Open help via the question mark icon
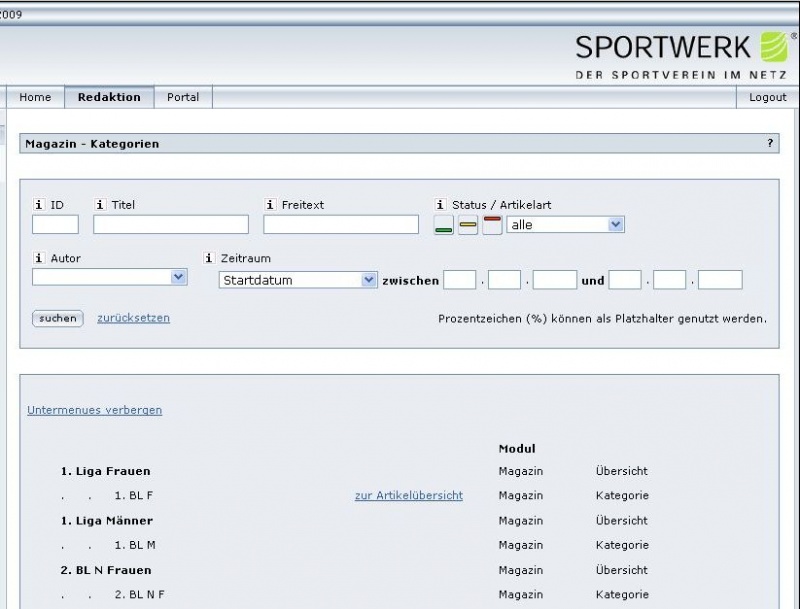Viewport: 800px width, 609px height. 770,143
